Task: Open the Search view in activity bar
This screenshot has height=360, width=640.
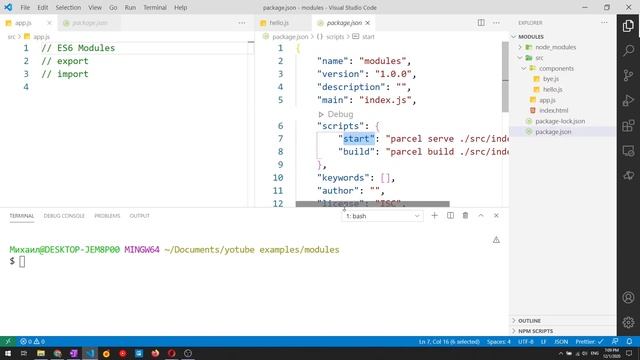Action: (x=628, y=51)
